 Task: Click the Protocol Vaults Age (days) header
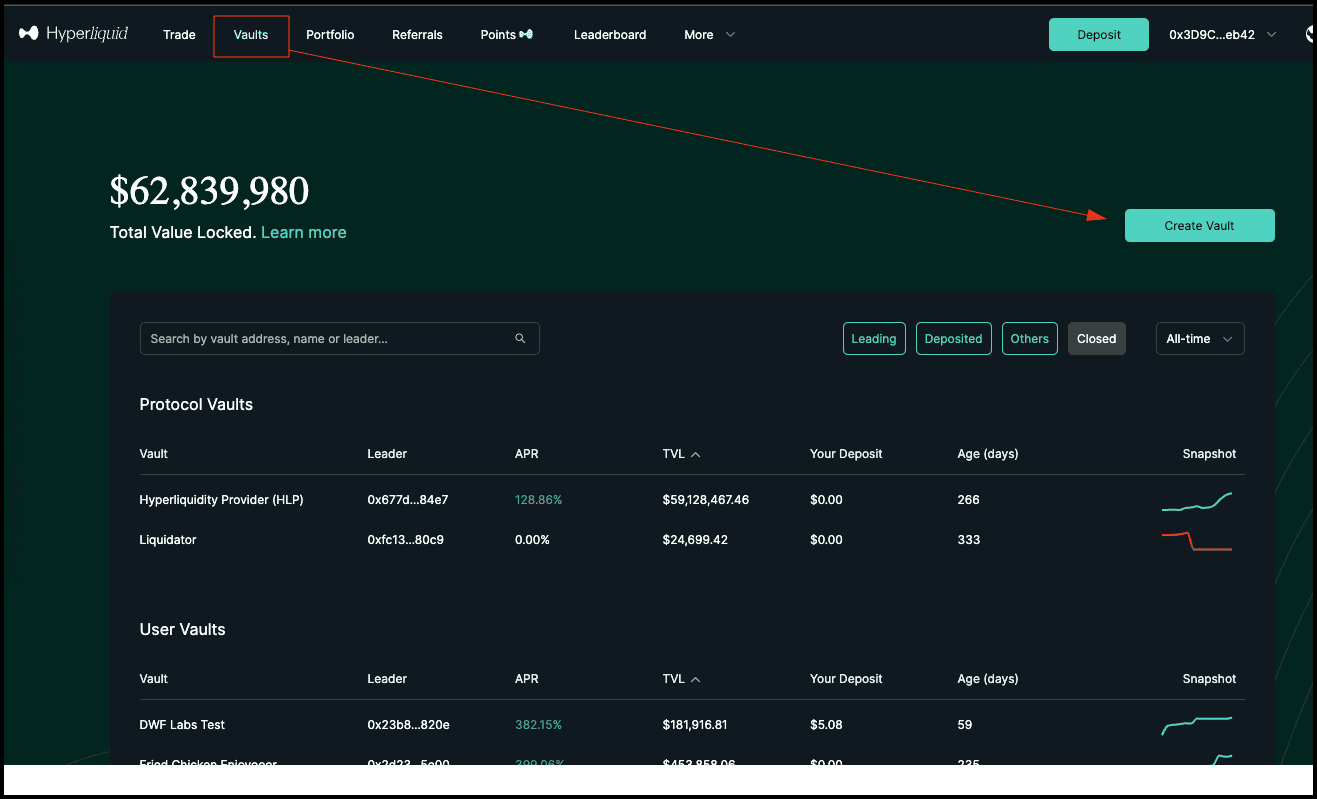[987, 454]
